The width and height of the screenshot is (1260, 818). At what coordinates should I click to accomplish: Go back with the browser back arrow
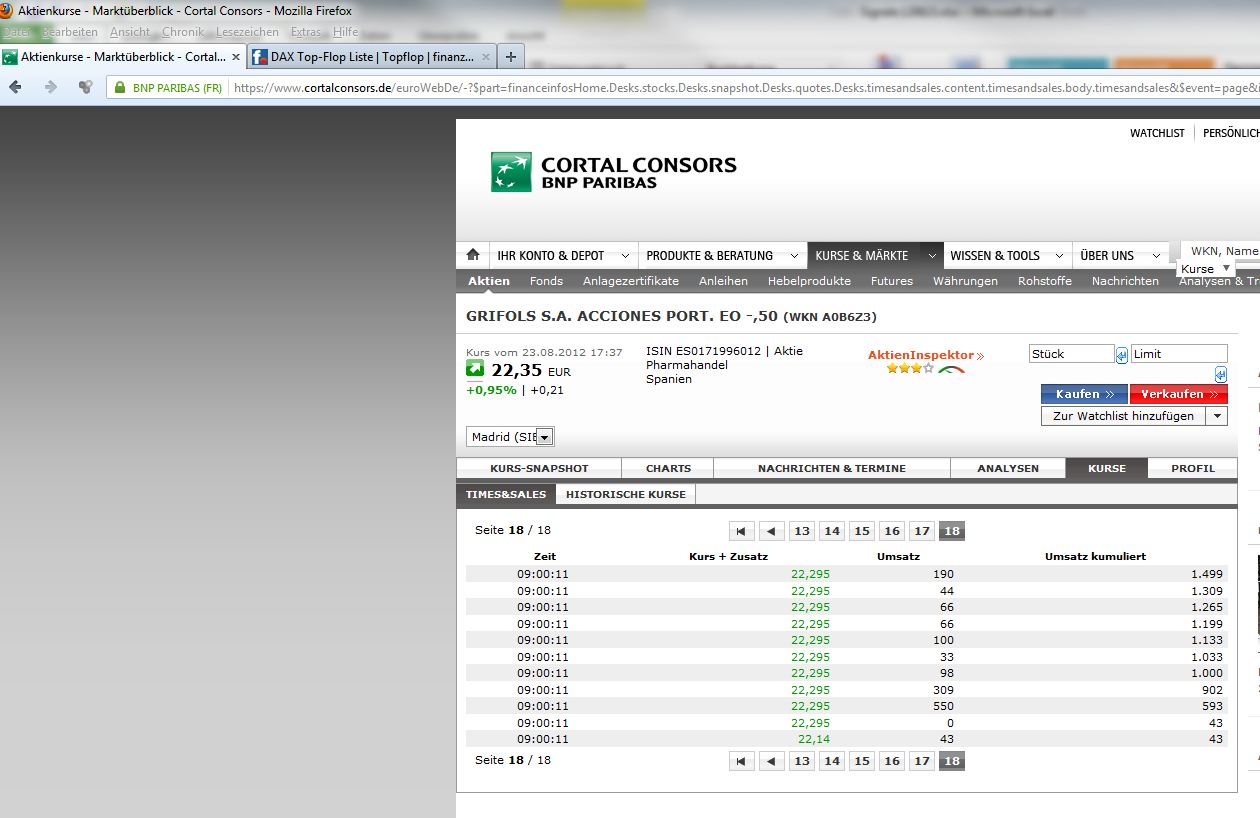[x=15, y=87]
